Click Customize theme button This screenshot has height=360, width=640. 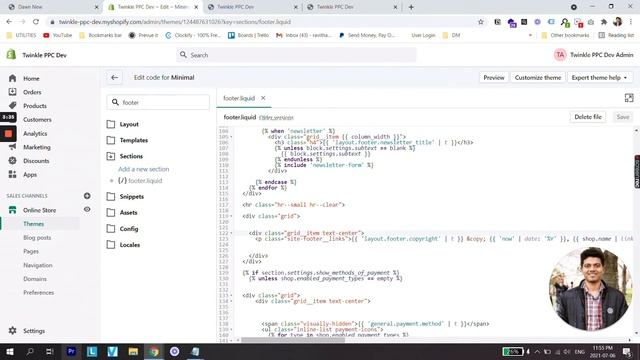[x=538, y=78]
